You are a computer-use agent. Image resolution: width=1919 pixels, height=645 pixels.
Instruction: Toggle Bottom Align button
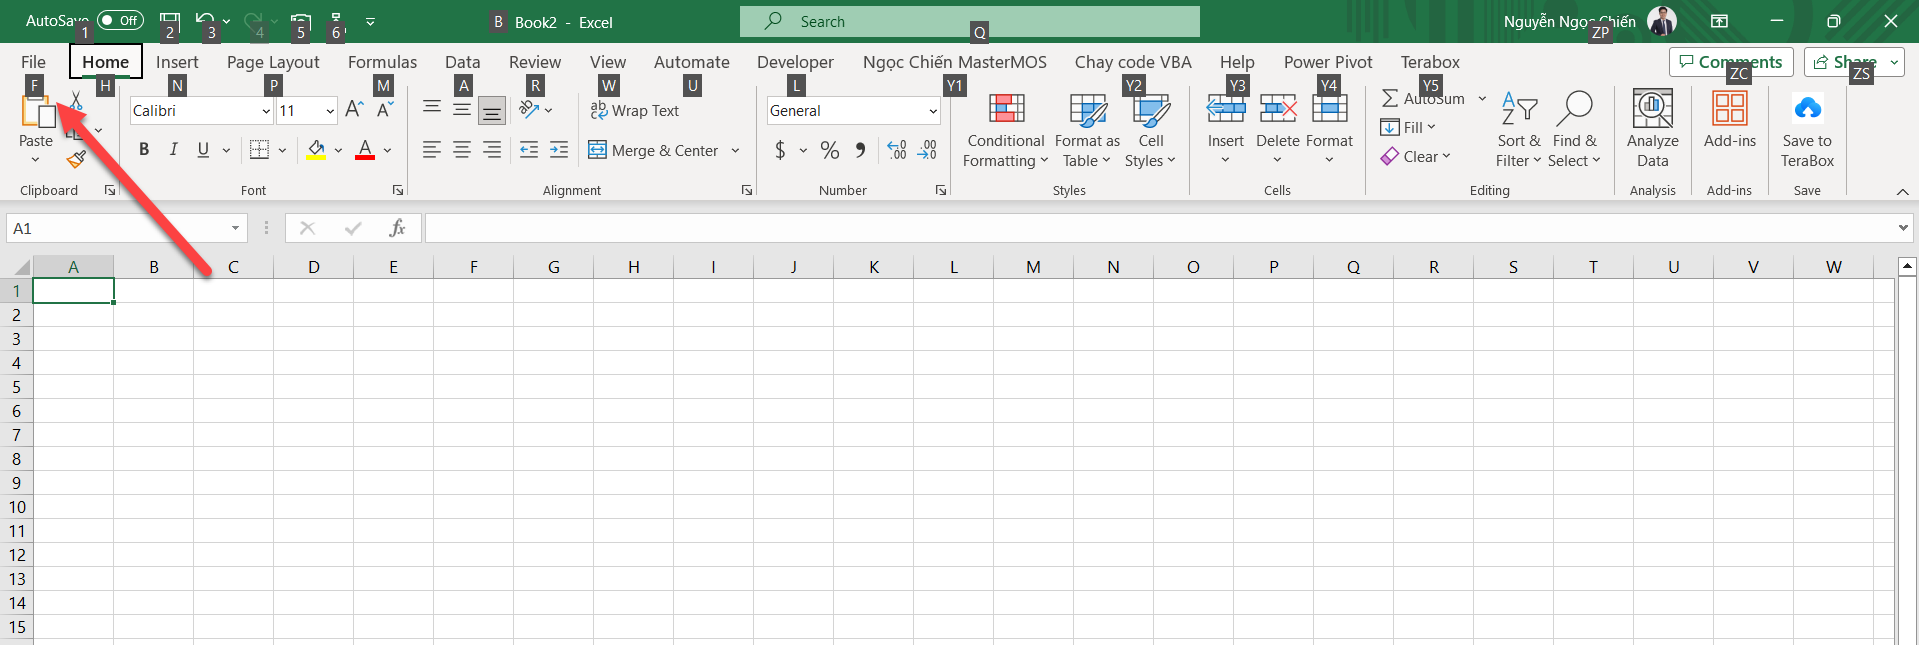pyautogui.click(x=492, y=110)
